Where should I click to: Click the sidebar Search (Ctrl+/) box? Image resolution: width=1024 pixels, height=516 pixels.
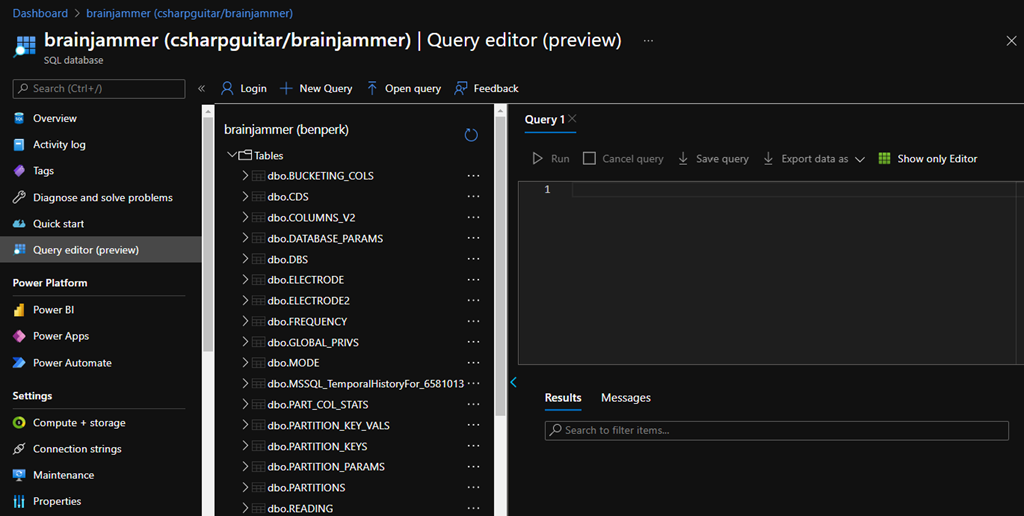point(99,89)
